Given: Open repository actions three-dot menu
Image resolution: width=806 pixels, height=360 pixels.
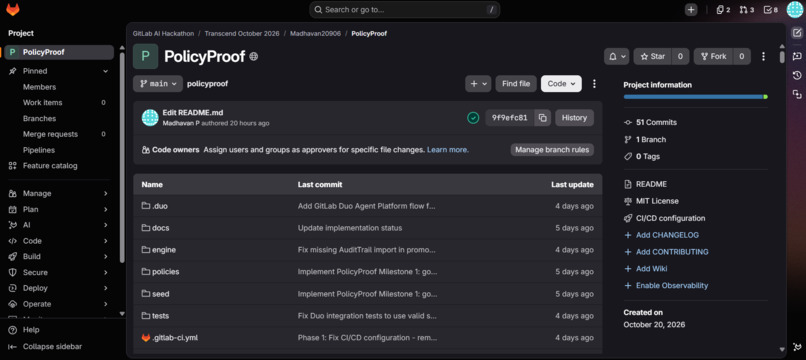Looking at the screenshot, I should tap(594, 83).
